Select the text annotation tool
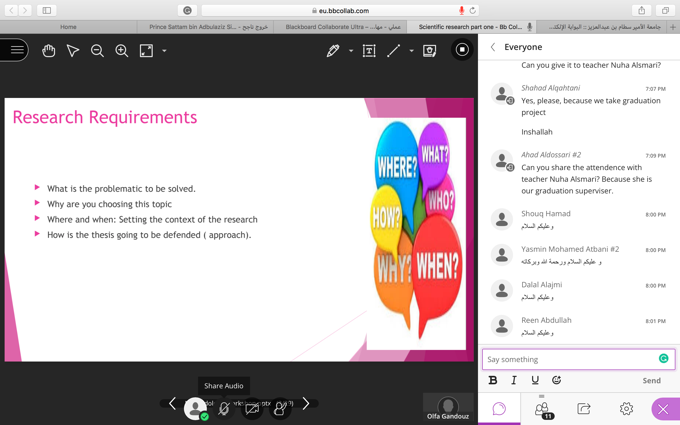The image size is (680, 425). 369,50
